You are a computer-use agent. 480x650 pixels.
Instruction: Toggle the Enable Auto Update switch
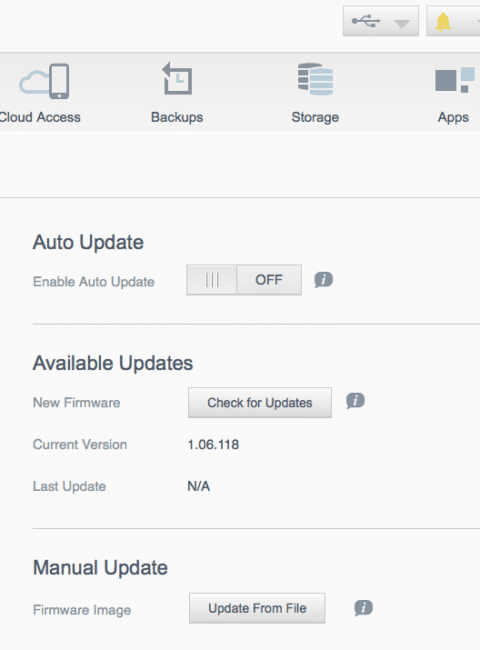click(x=244, y=280)
